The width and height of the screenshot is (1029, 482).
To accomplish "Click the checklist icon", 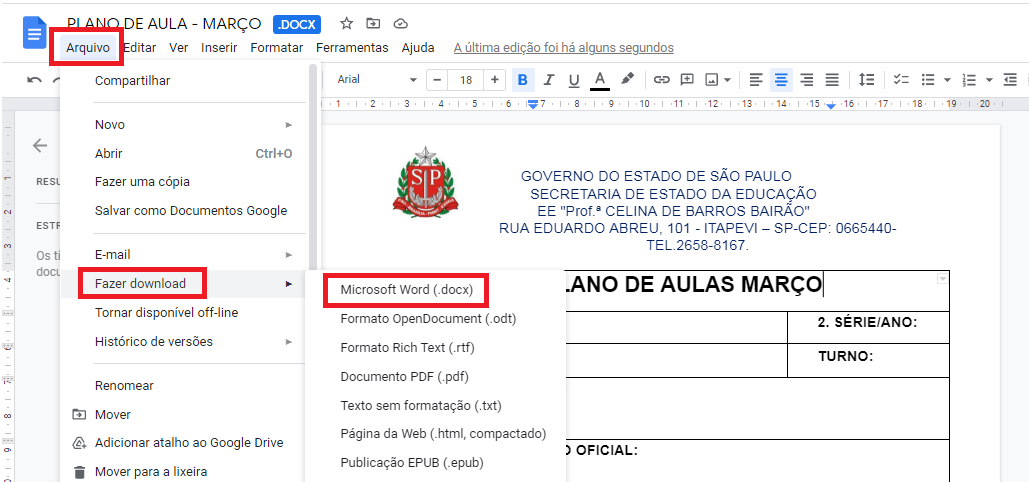I will [x=901, y=80].
